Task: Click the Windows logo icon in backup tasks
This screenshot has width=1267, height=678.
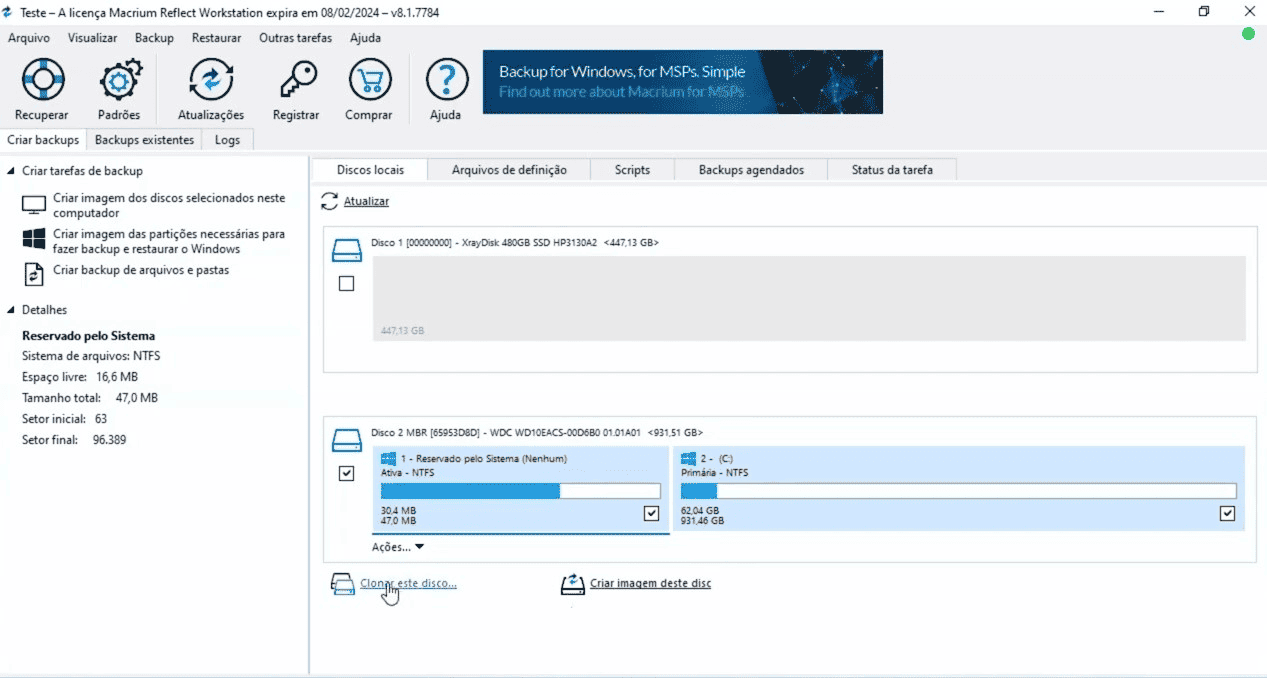Action: 34,240
